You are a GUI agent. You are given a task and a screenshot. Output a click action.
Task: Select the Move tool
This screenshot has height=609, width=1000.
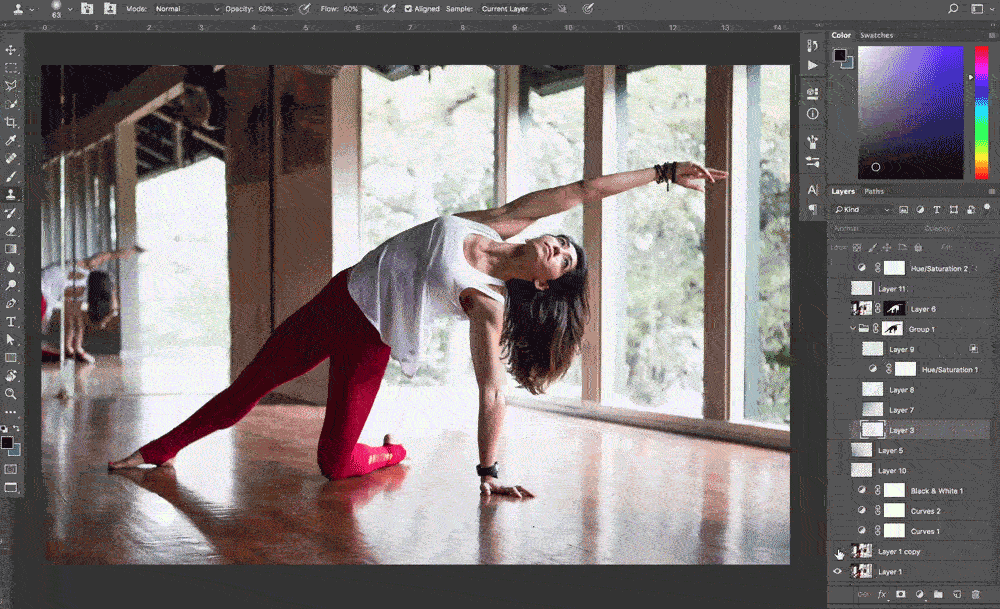click(x=11, y=50)
